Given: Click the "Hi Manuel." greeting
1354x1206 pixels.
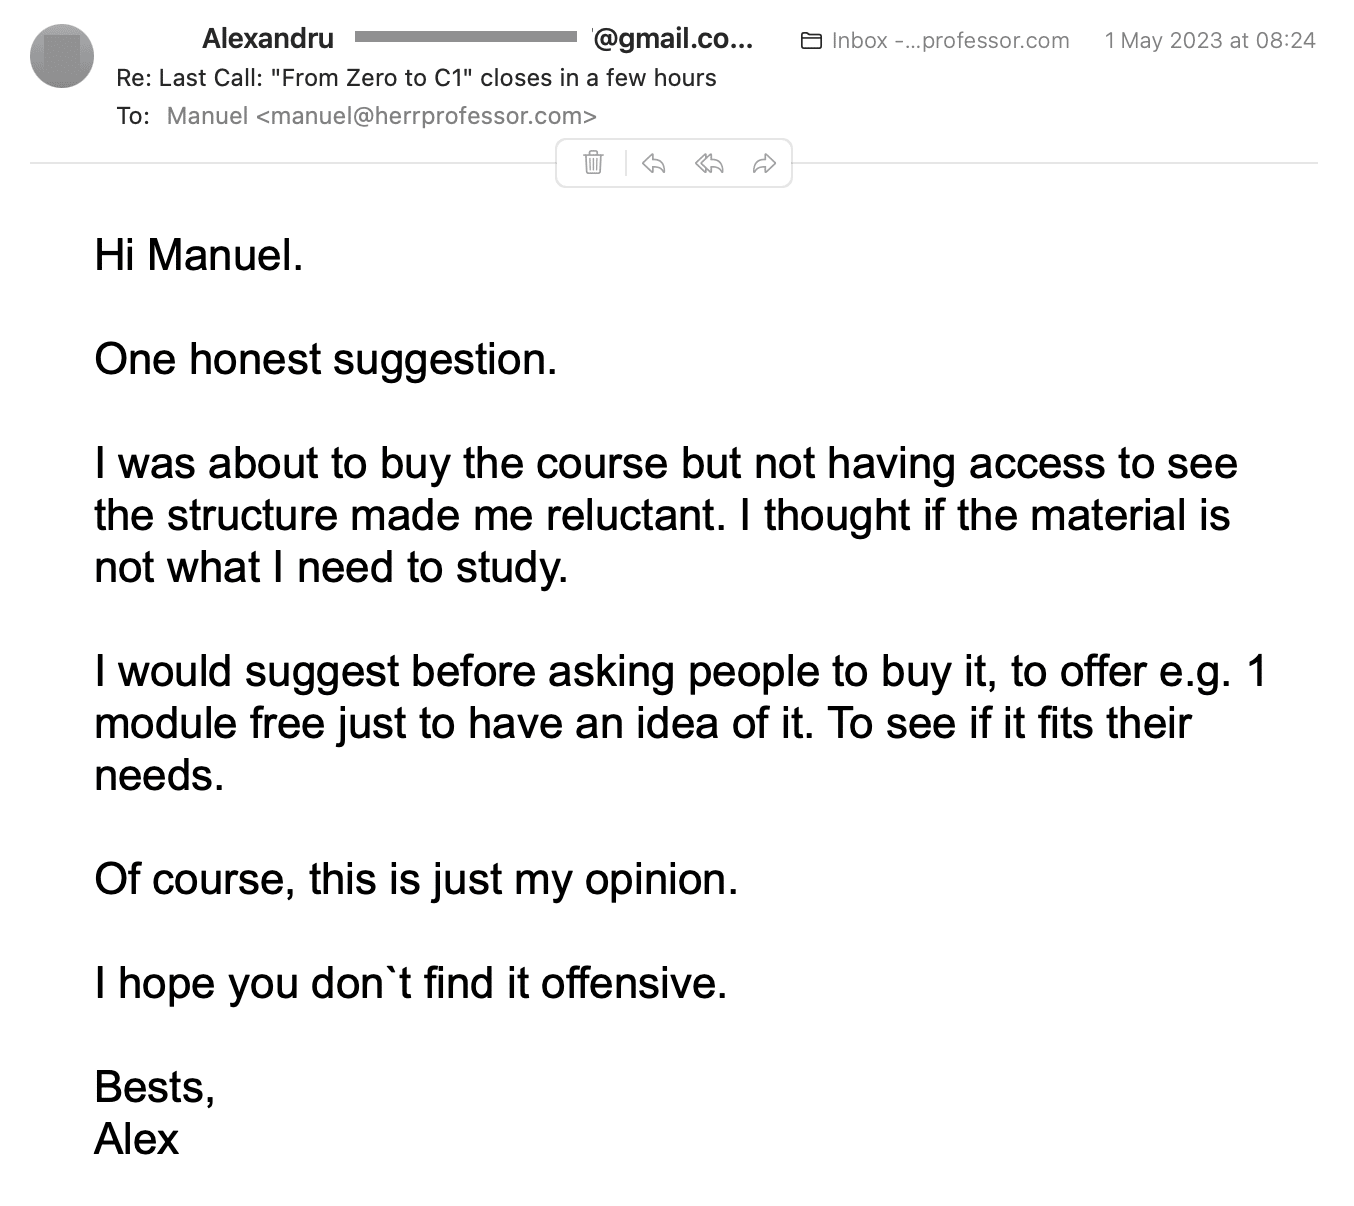Looking at the screenshot, I should (x=198, y=255).
